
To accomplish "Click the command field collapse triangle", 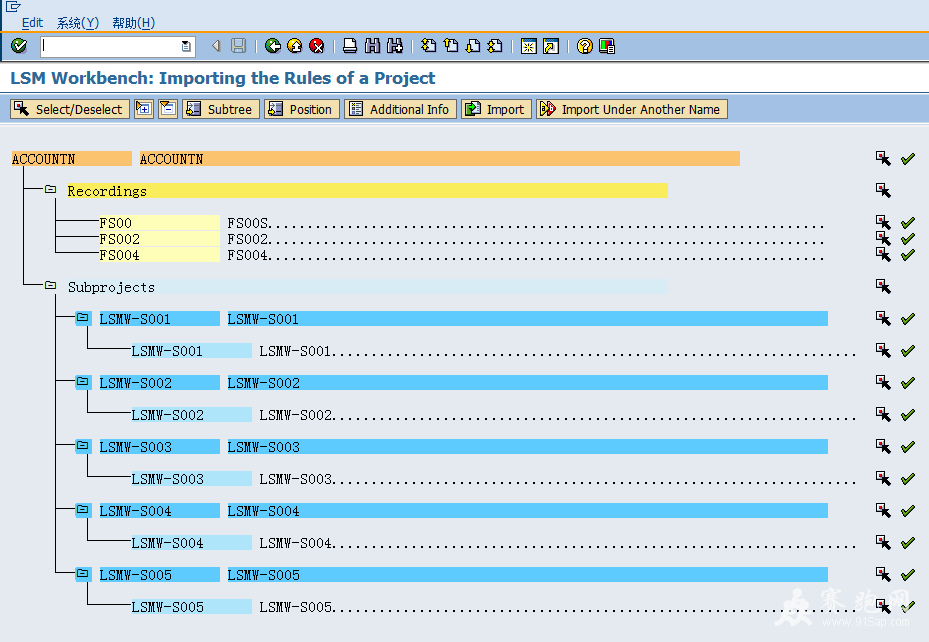I will (x=216, y=46).
